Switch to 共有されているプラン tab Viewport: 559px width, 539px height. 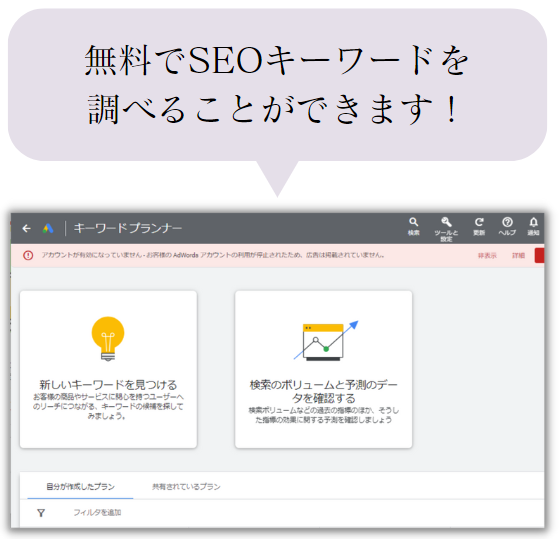pyautogui.click(x=186, y=487)
